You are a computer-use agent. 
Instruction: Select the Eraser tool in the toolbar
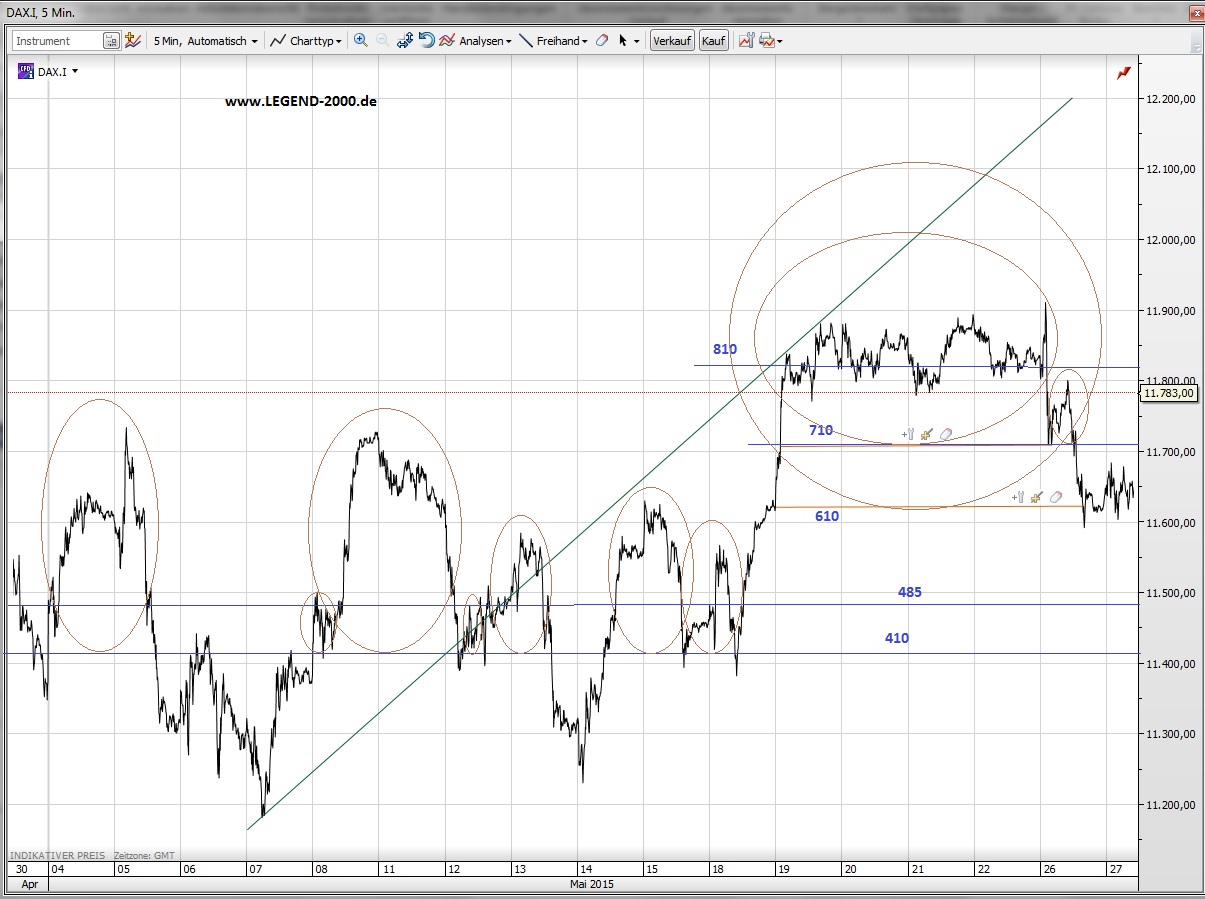tap(602, 40)
